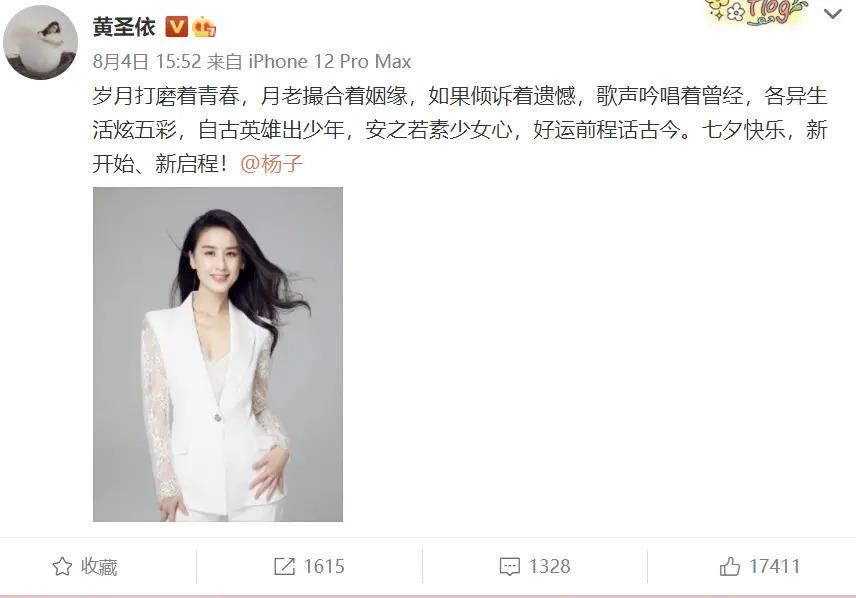Expand the post options chevron
This screenshot has width=856, height=598.
tap(833, 14)
